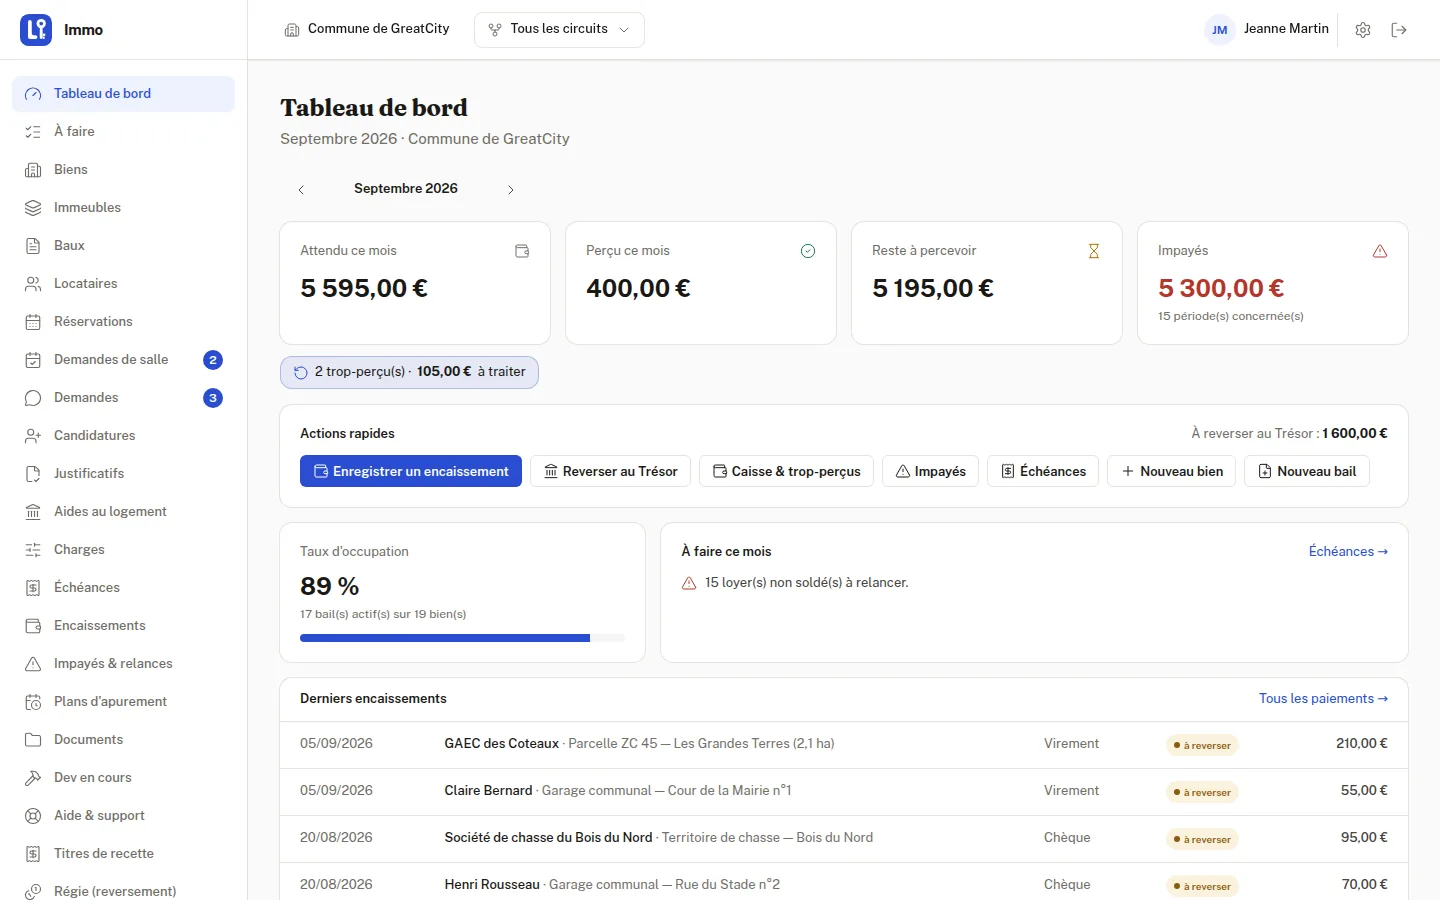Open À faire in the sidebar
Viewport: 1440px width, 900px height.
123,132
